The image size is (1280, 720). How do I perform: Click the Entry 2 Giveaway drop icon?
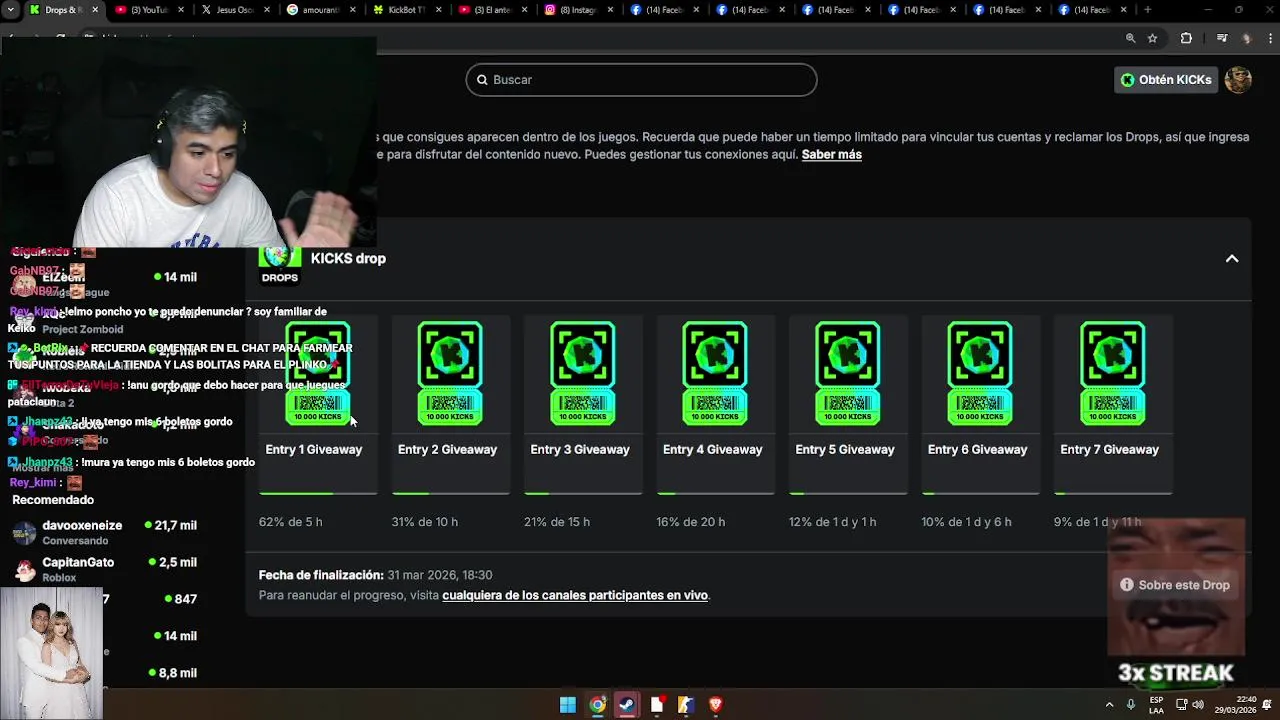(x=450, y=373)
